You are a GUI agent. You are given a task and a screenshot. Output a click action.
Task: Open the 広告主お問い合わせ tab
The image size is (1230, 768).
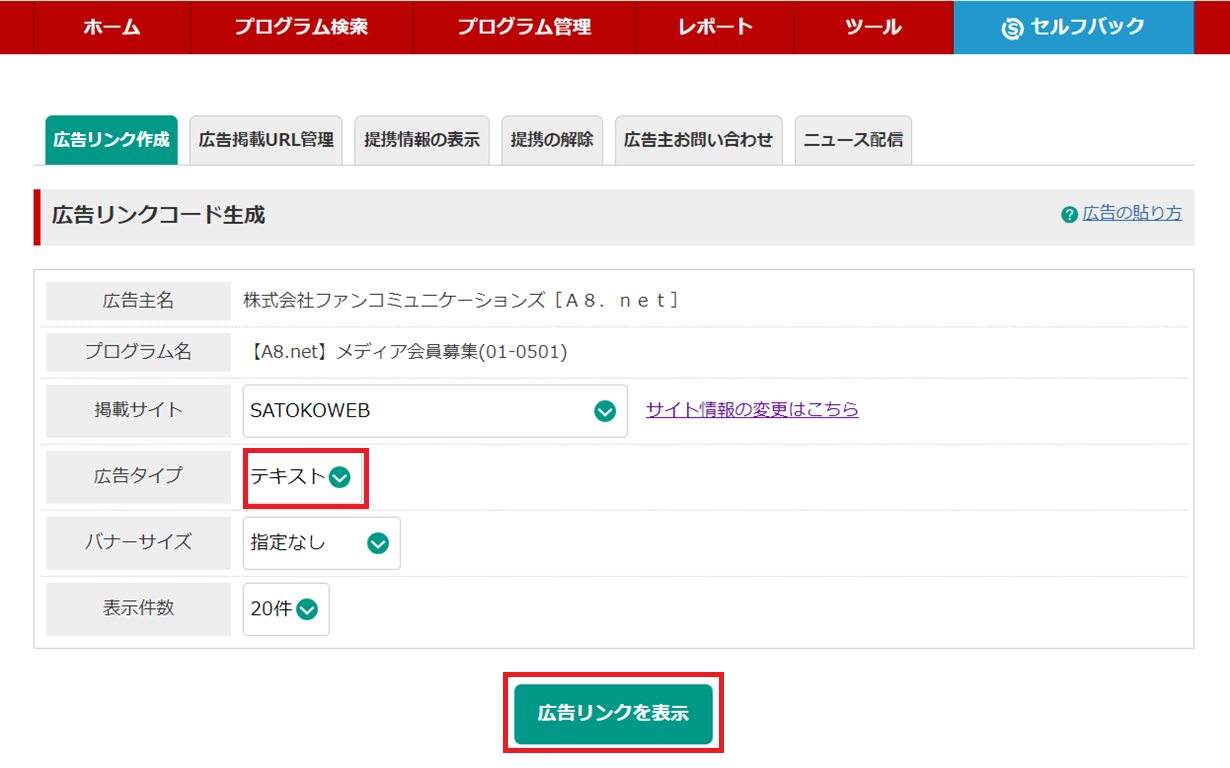point(698,140)
